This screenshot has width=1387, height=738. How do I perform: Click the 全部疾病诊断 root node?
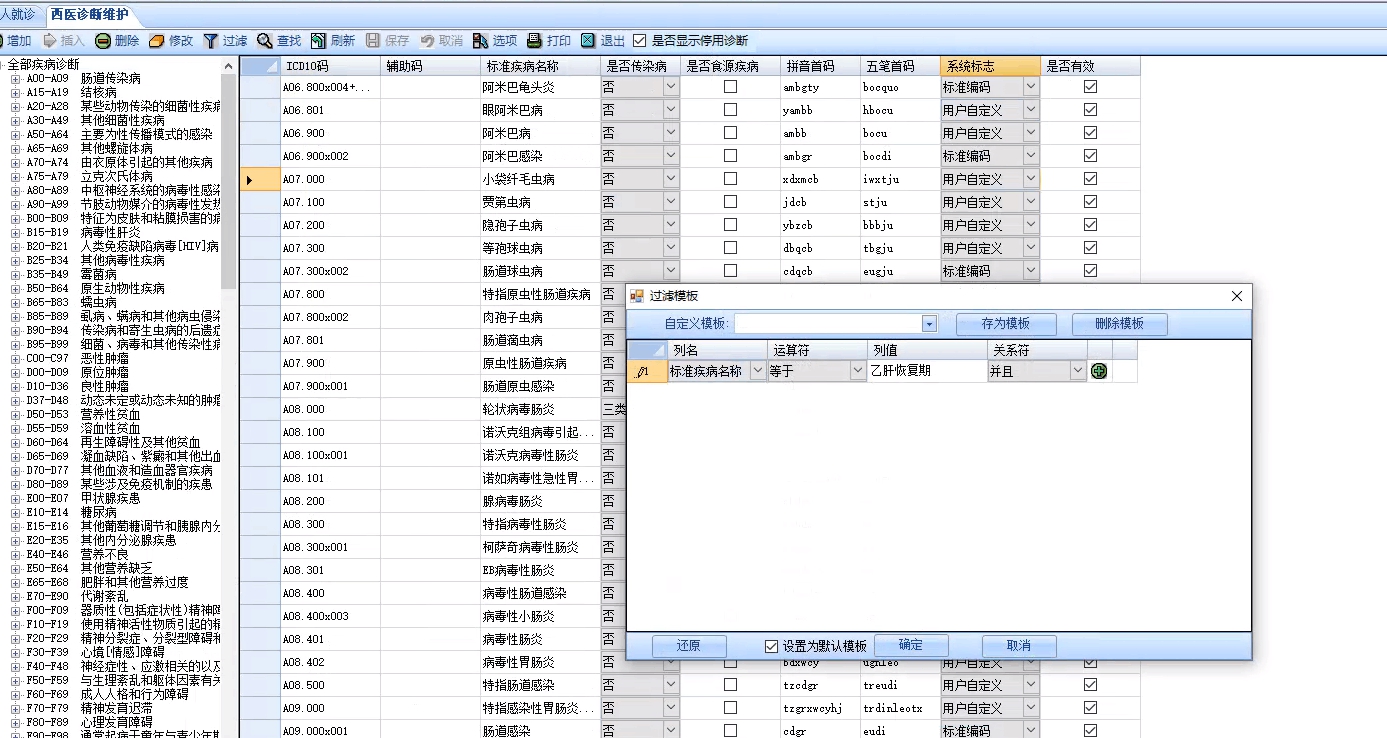(43, 64)
